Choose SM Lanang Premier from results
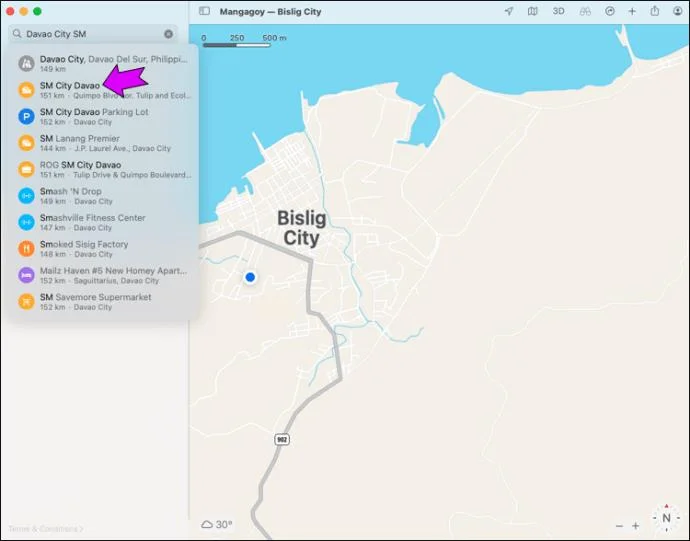 click(105, 143)
